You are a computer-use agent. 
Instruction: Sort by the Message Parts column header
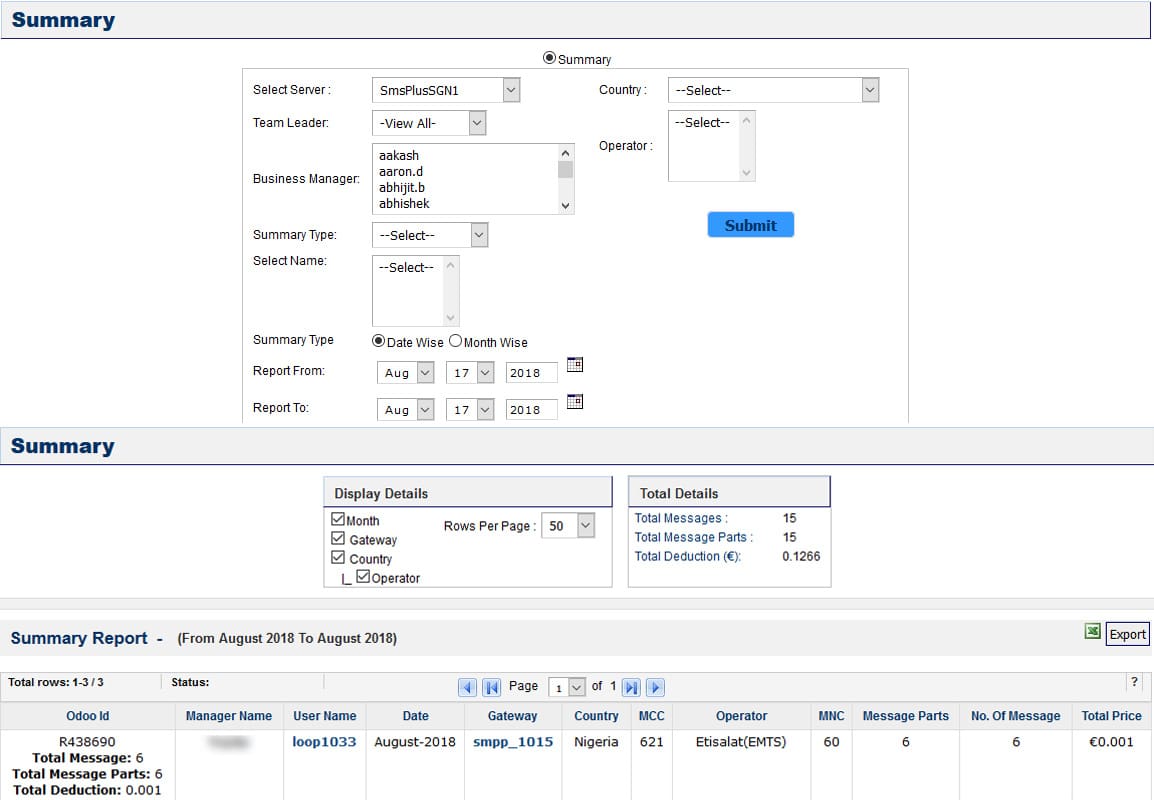pos(905,715)
